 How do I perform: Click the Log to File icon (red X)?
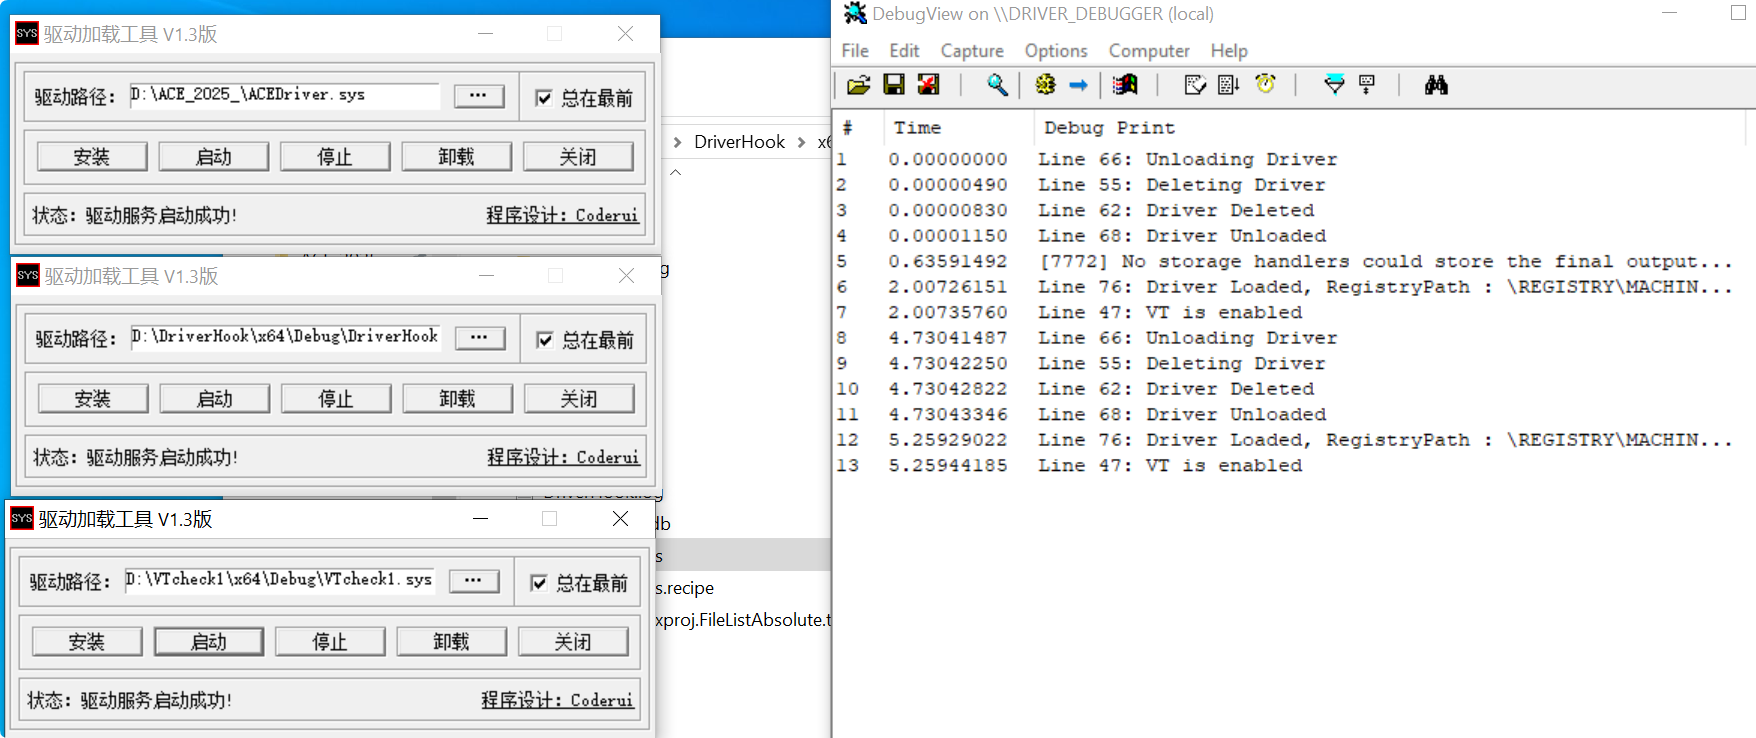point(929,85)
